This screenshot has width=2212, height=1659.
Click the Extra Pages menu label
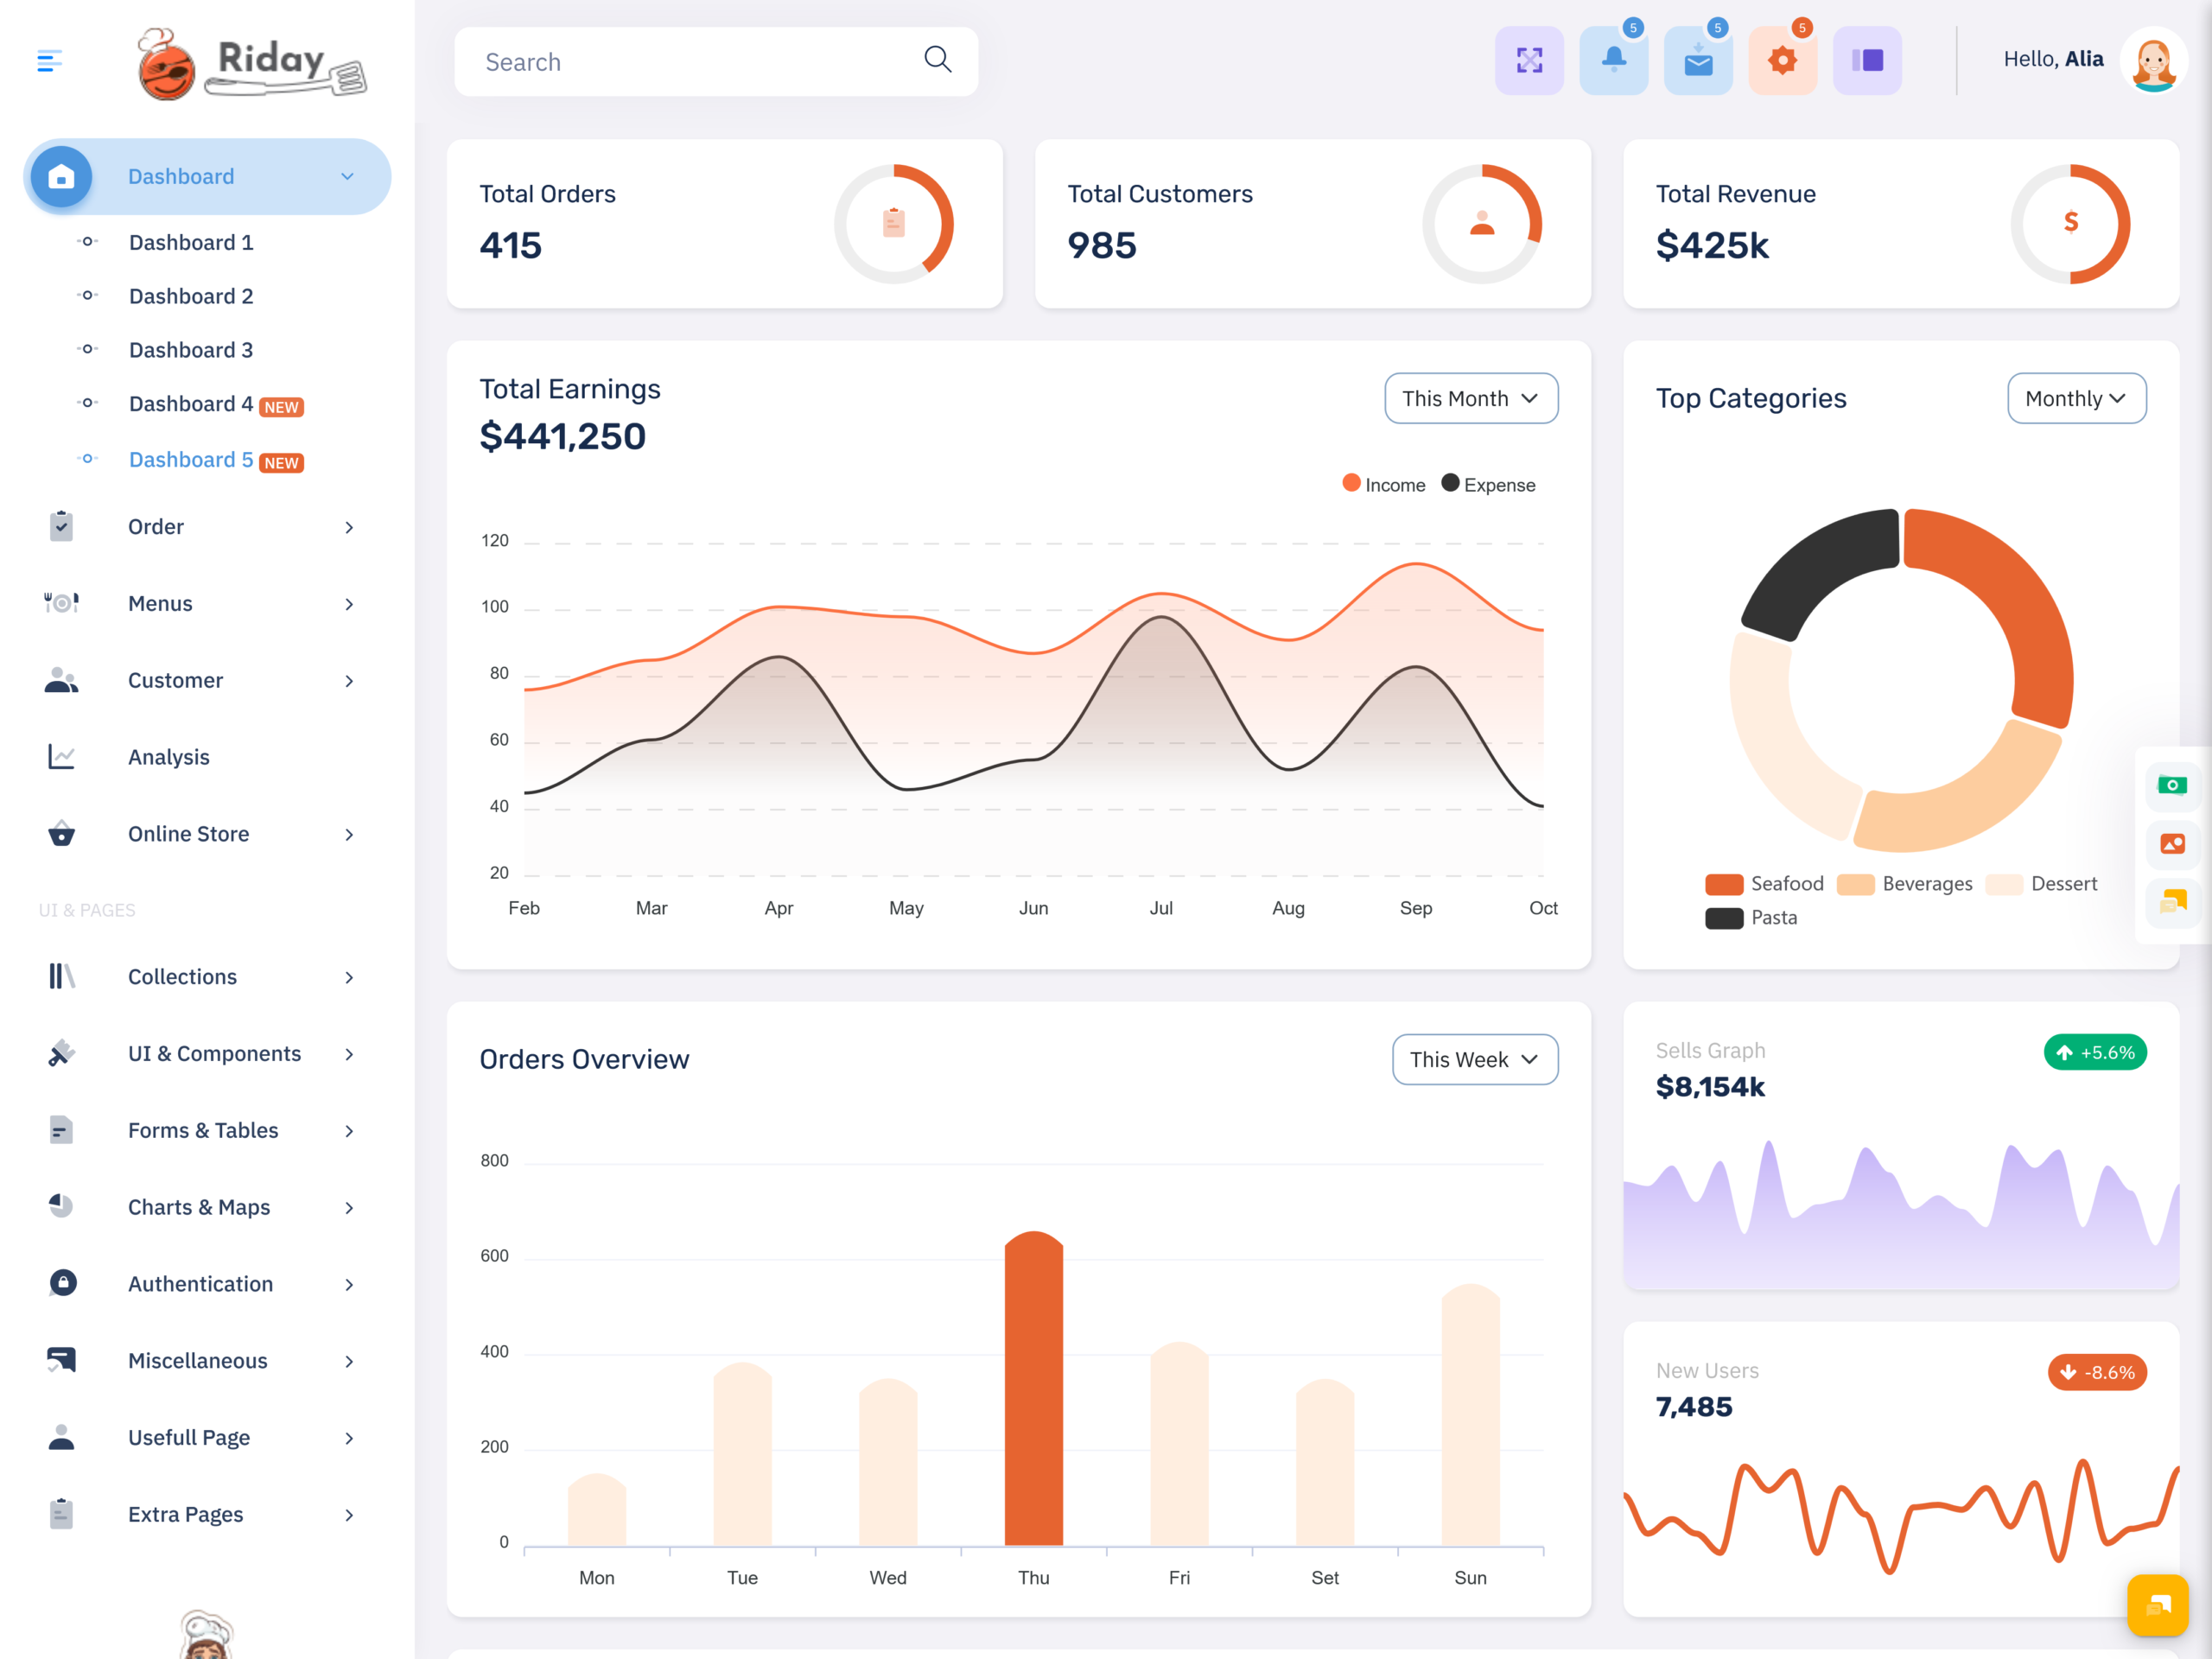(186, 1514)
